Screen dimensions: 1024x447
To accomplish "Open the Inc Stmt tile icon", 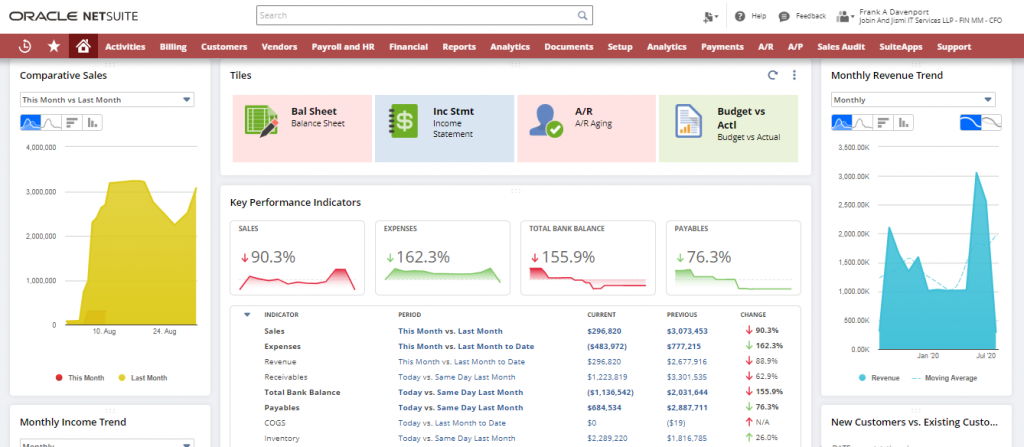I will pos(403,120).
